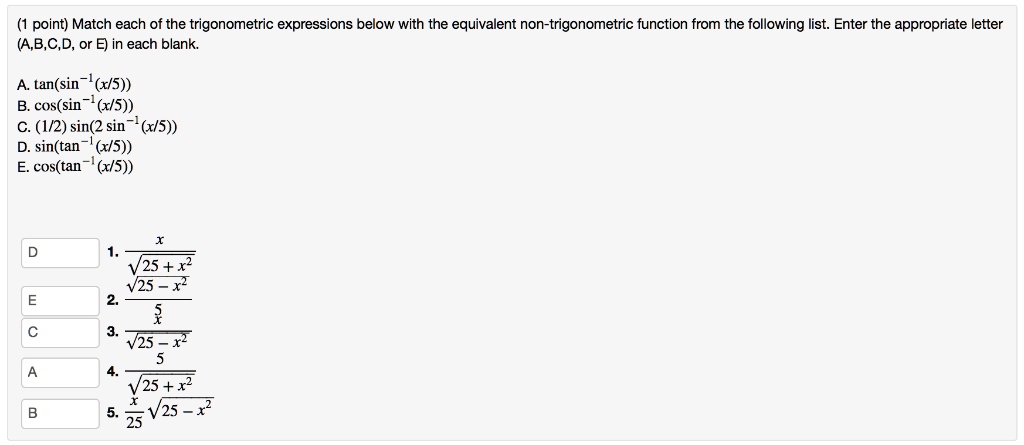Click the number label "1." beside the first formula
Screen dimensions: 1024x445
pyautogui.click(x=113, y=254)
